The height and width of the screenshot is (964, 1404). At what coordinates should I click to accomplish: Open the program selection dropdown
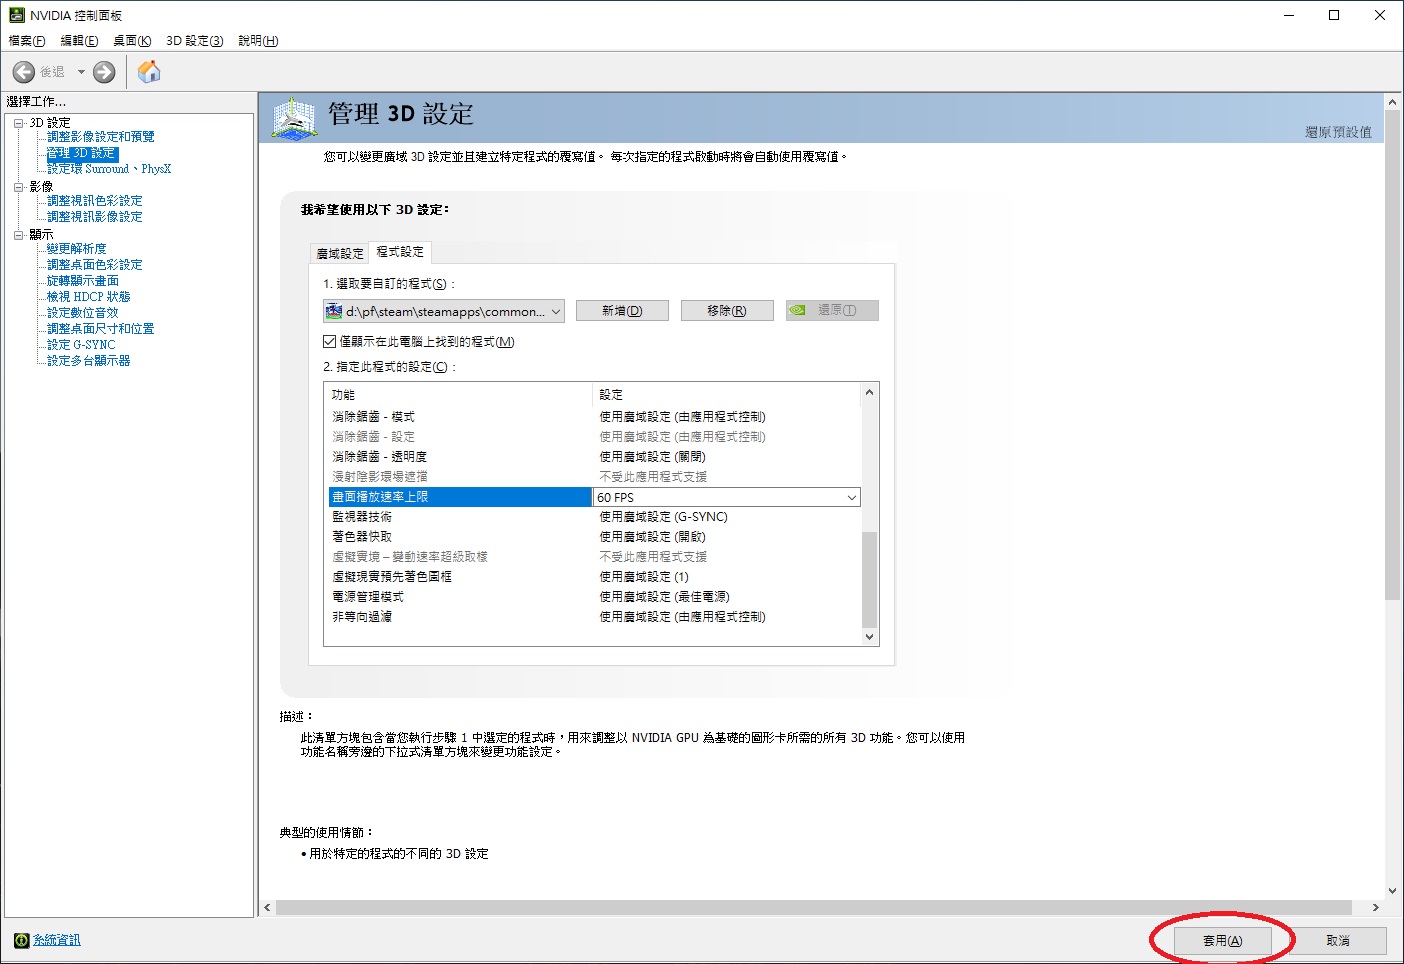(444, 311)
